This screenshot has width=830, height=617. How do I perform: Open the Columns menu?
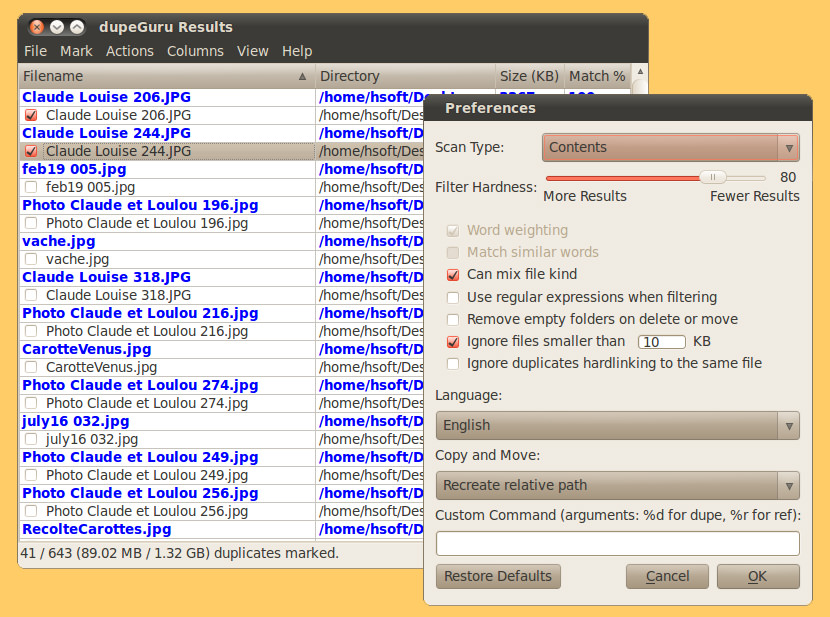[x=195, y=51]
